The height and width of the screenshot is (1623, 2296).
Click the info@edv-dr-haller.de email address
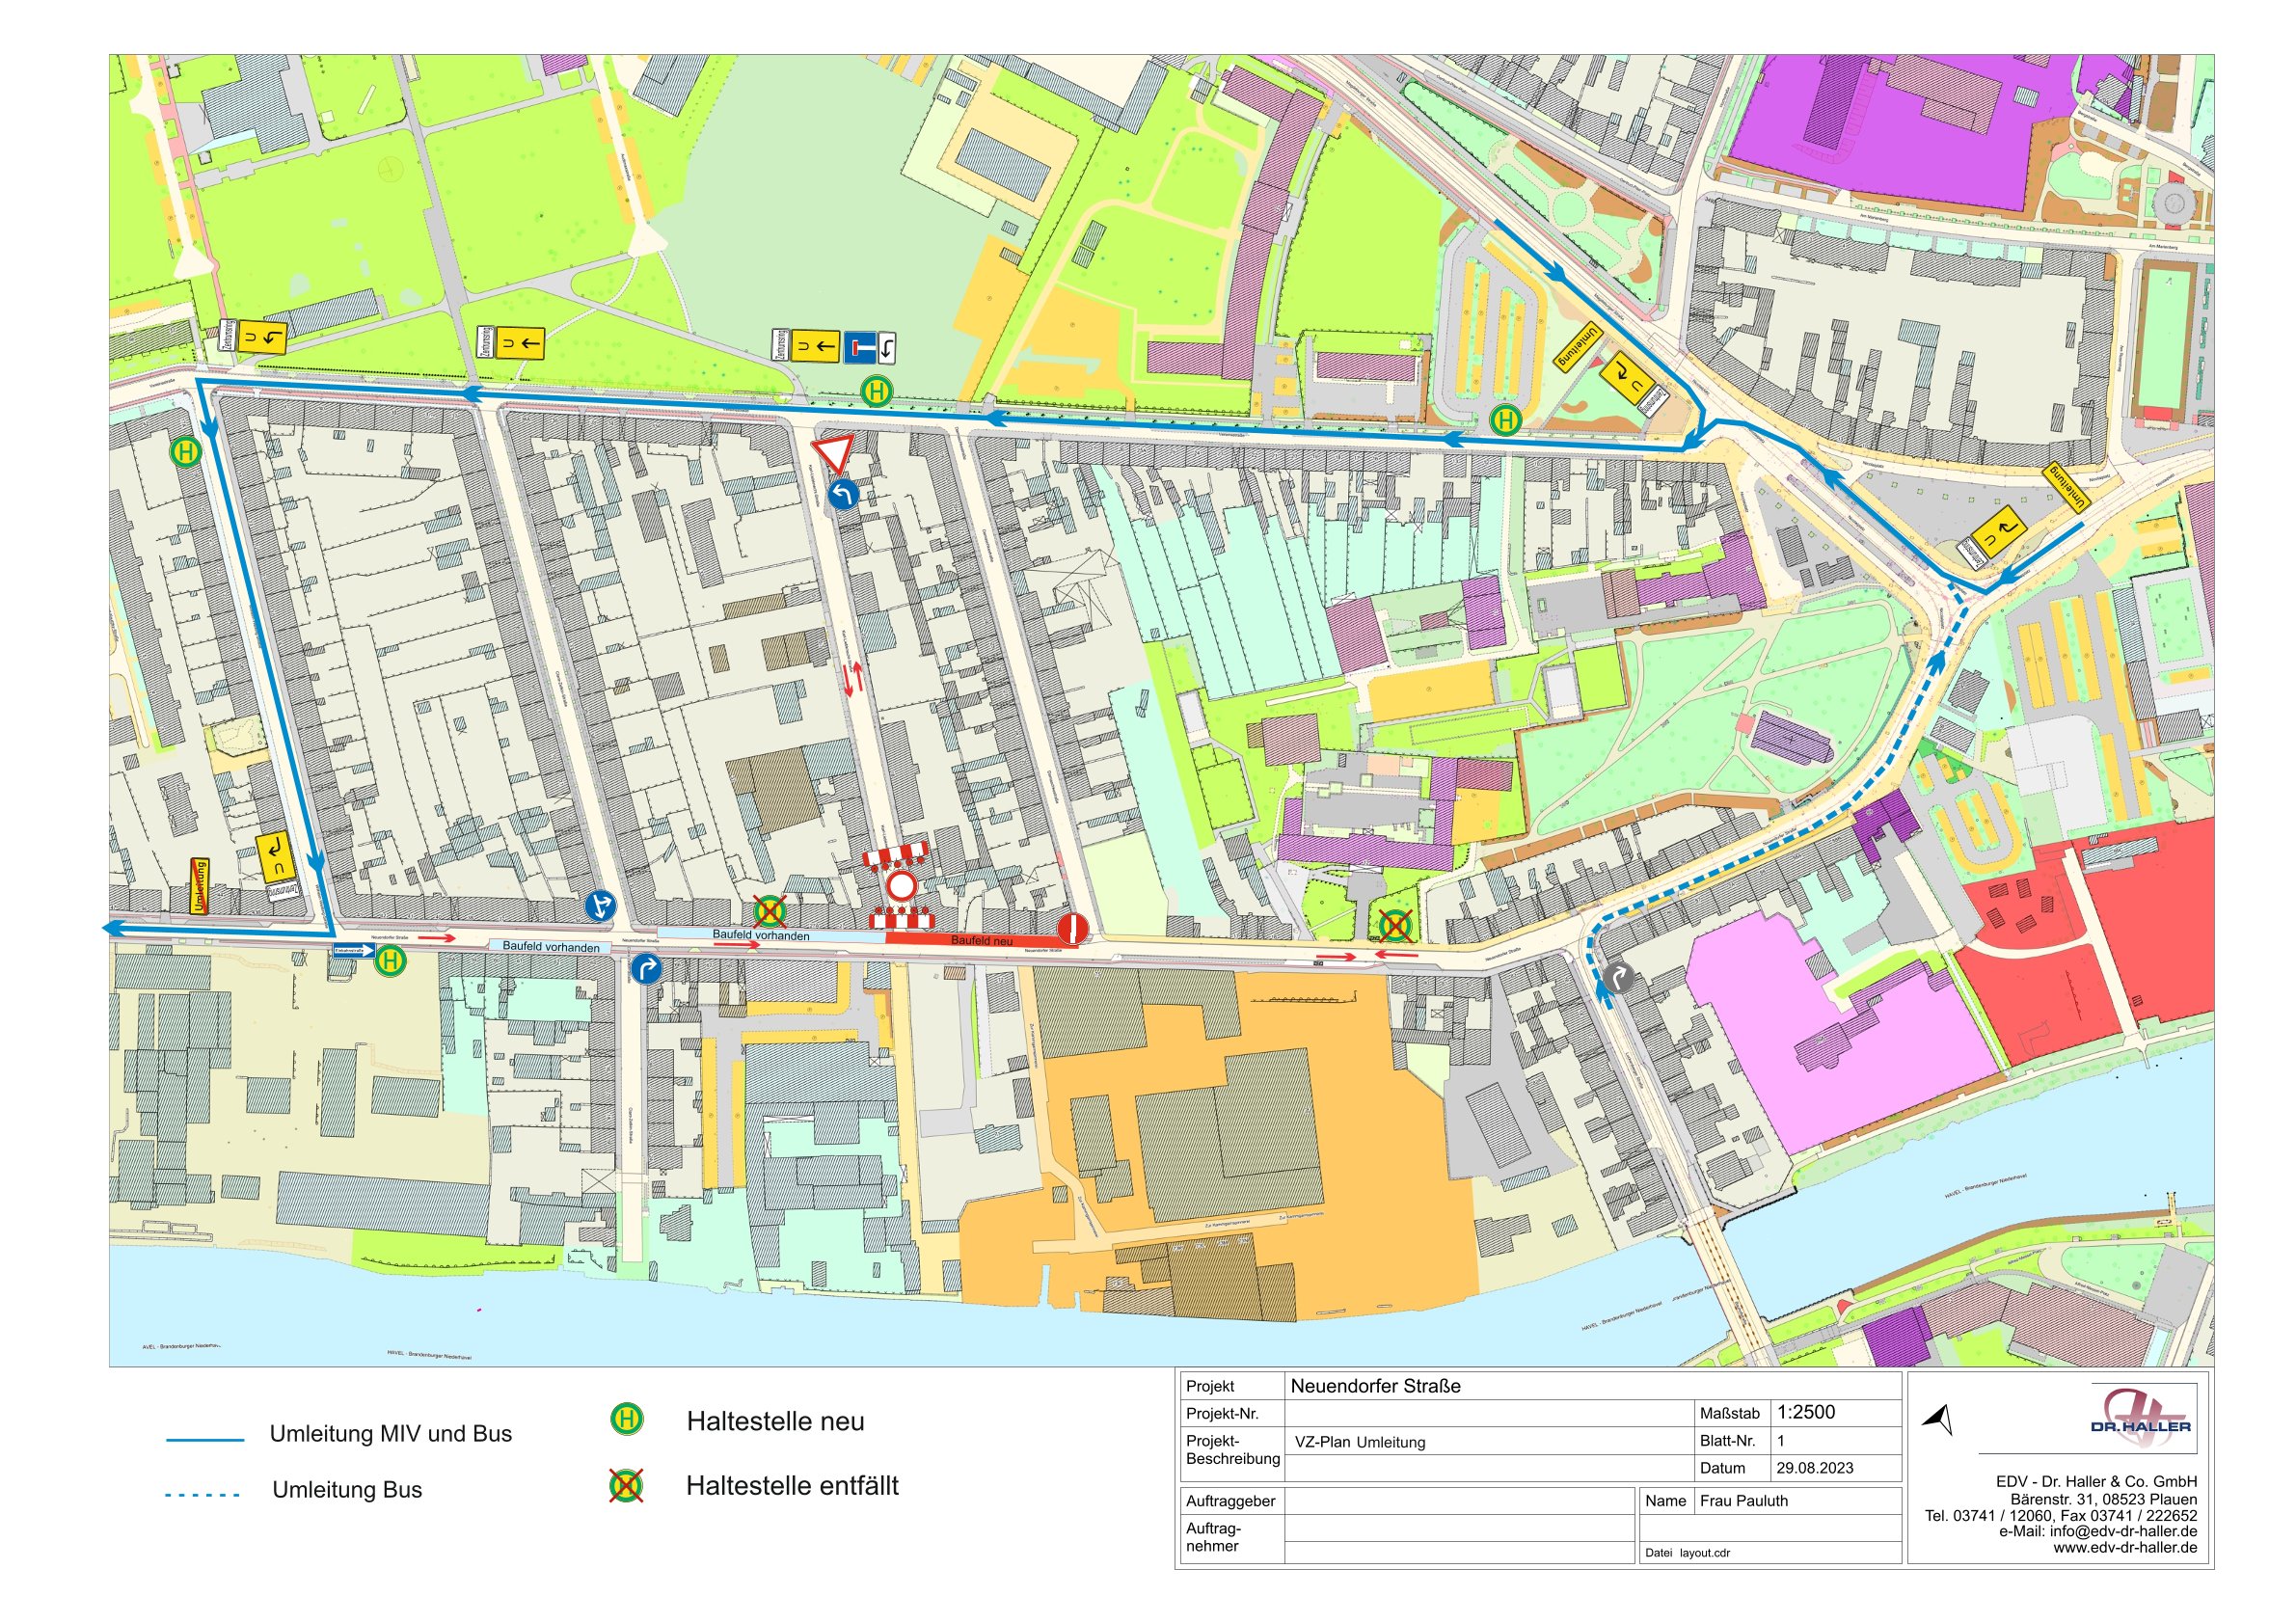pos(2123,1531)
